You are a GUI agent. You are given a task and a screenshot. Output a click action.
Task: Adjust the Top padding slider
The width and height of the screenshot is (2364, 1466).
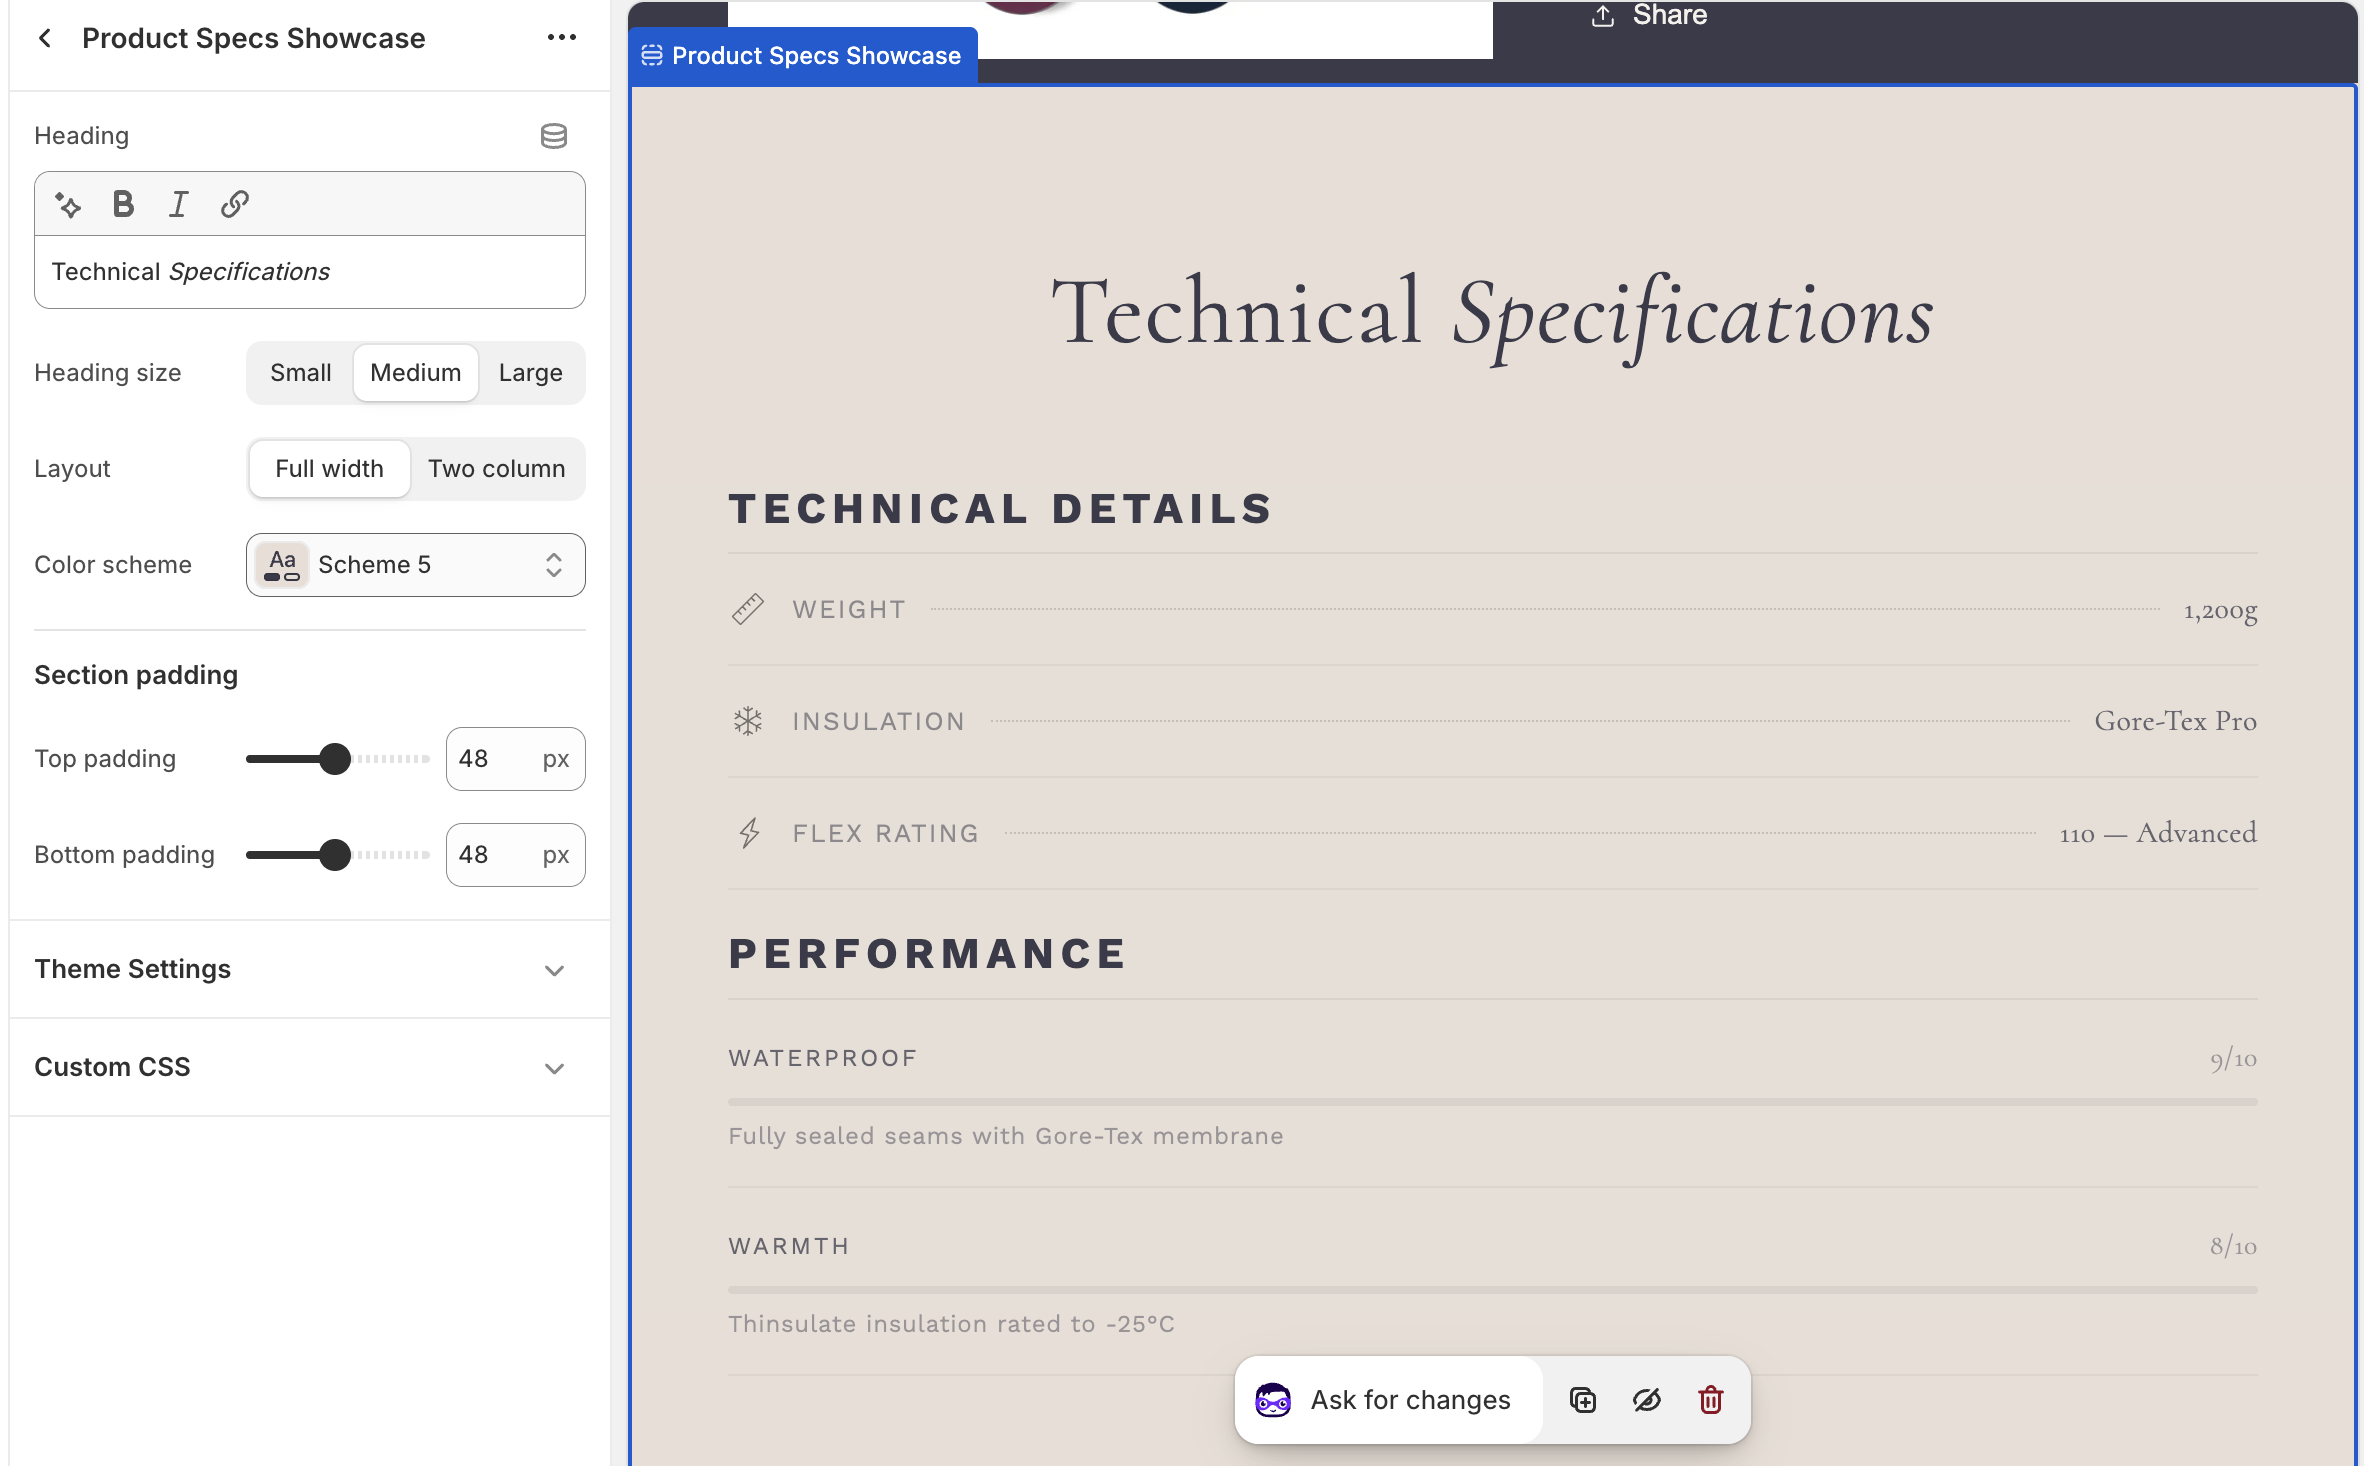point(336,758)
